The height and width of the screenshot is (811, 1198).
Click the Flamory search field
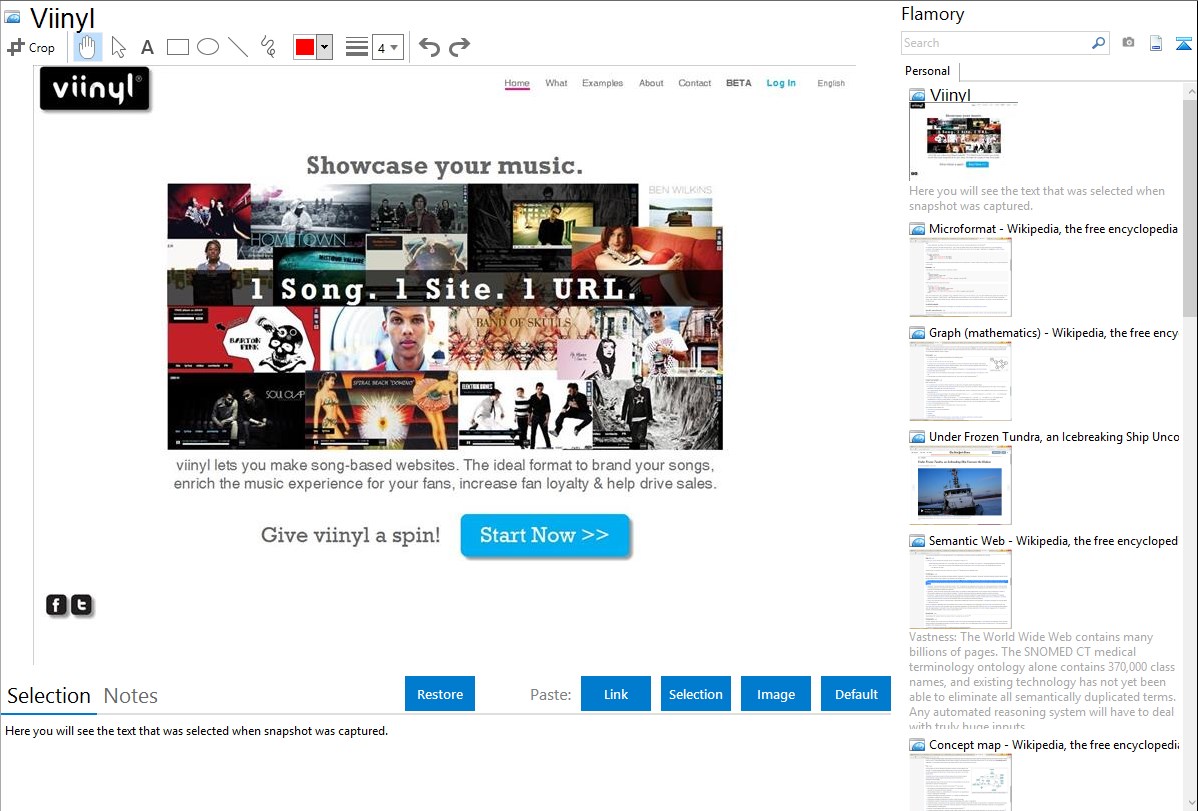point(995,43)
